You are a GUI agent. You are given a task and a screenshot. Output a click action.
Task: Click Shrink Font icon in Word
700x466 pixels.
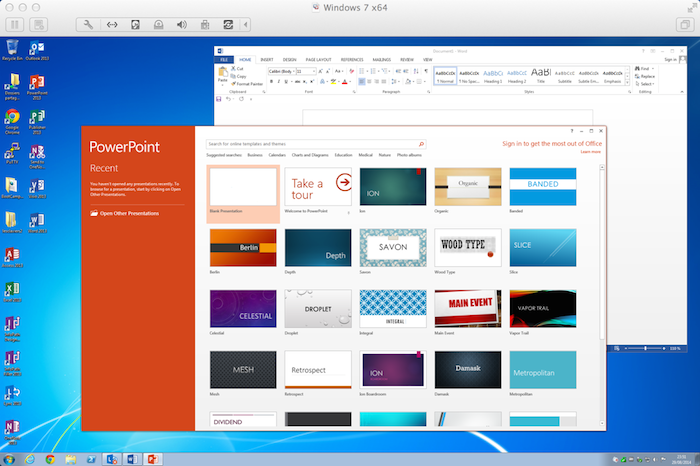328,71
